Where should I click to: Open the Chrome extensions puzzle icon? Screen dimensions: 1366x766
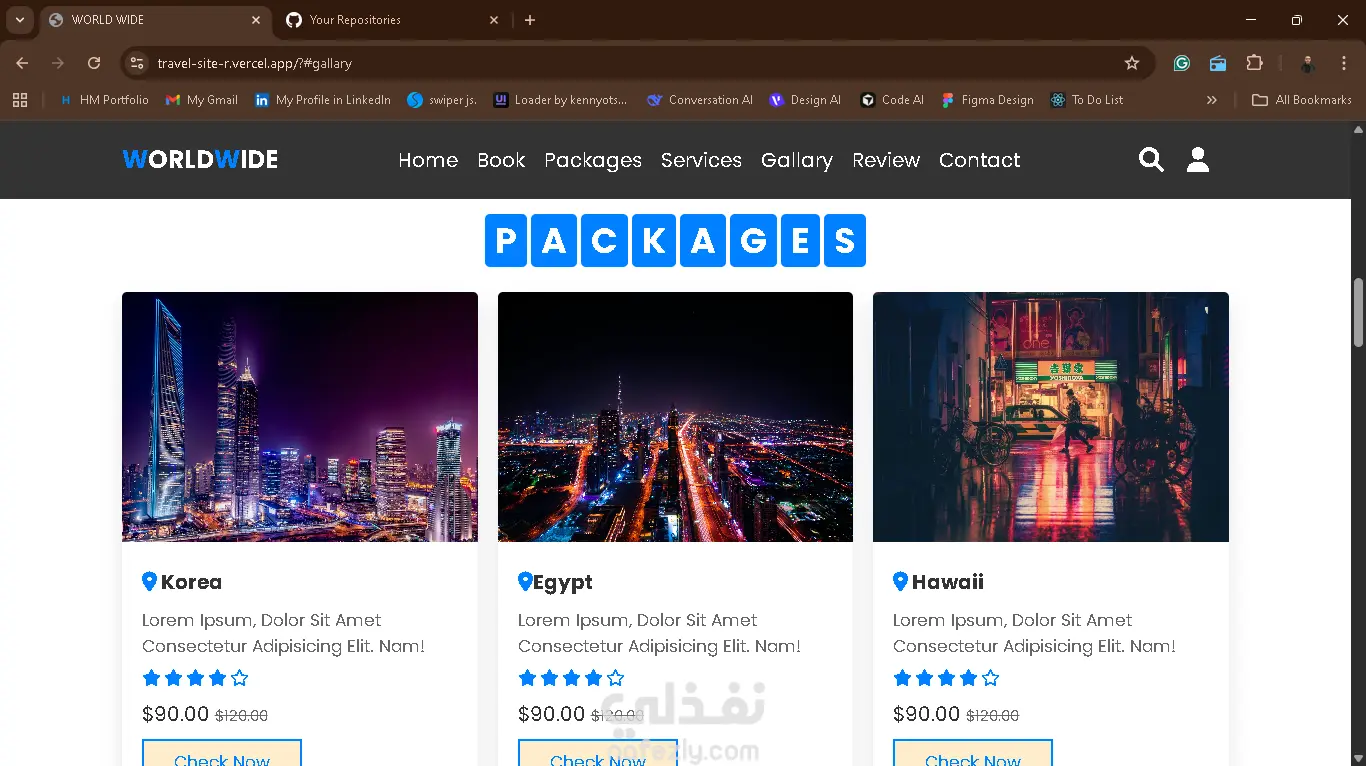[x=1254, y=63]
